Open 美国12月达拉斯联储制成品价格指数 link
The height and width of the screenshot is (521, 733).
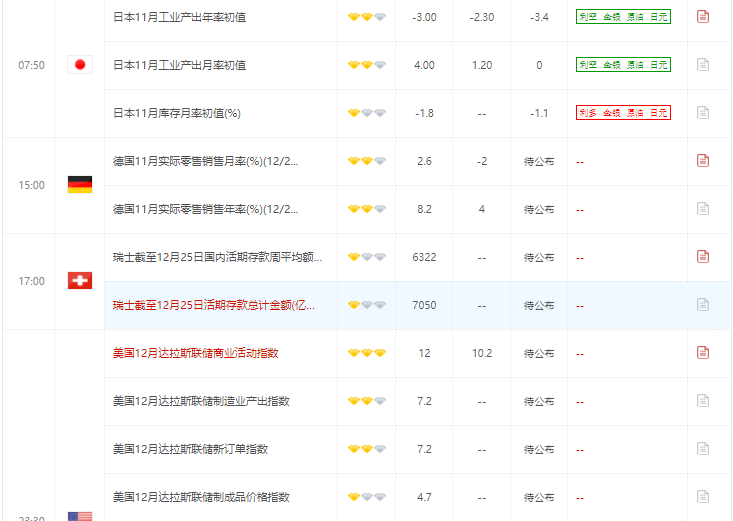click(x=201, y=497)
